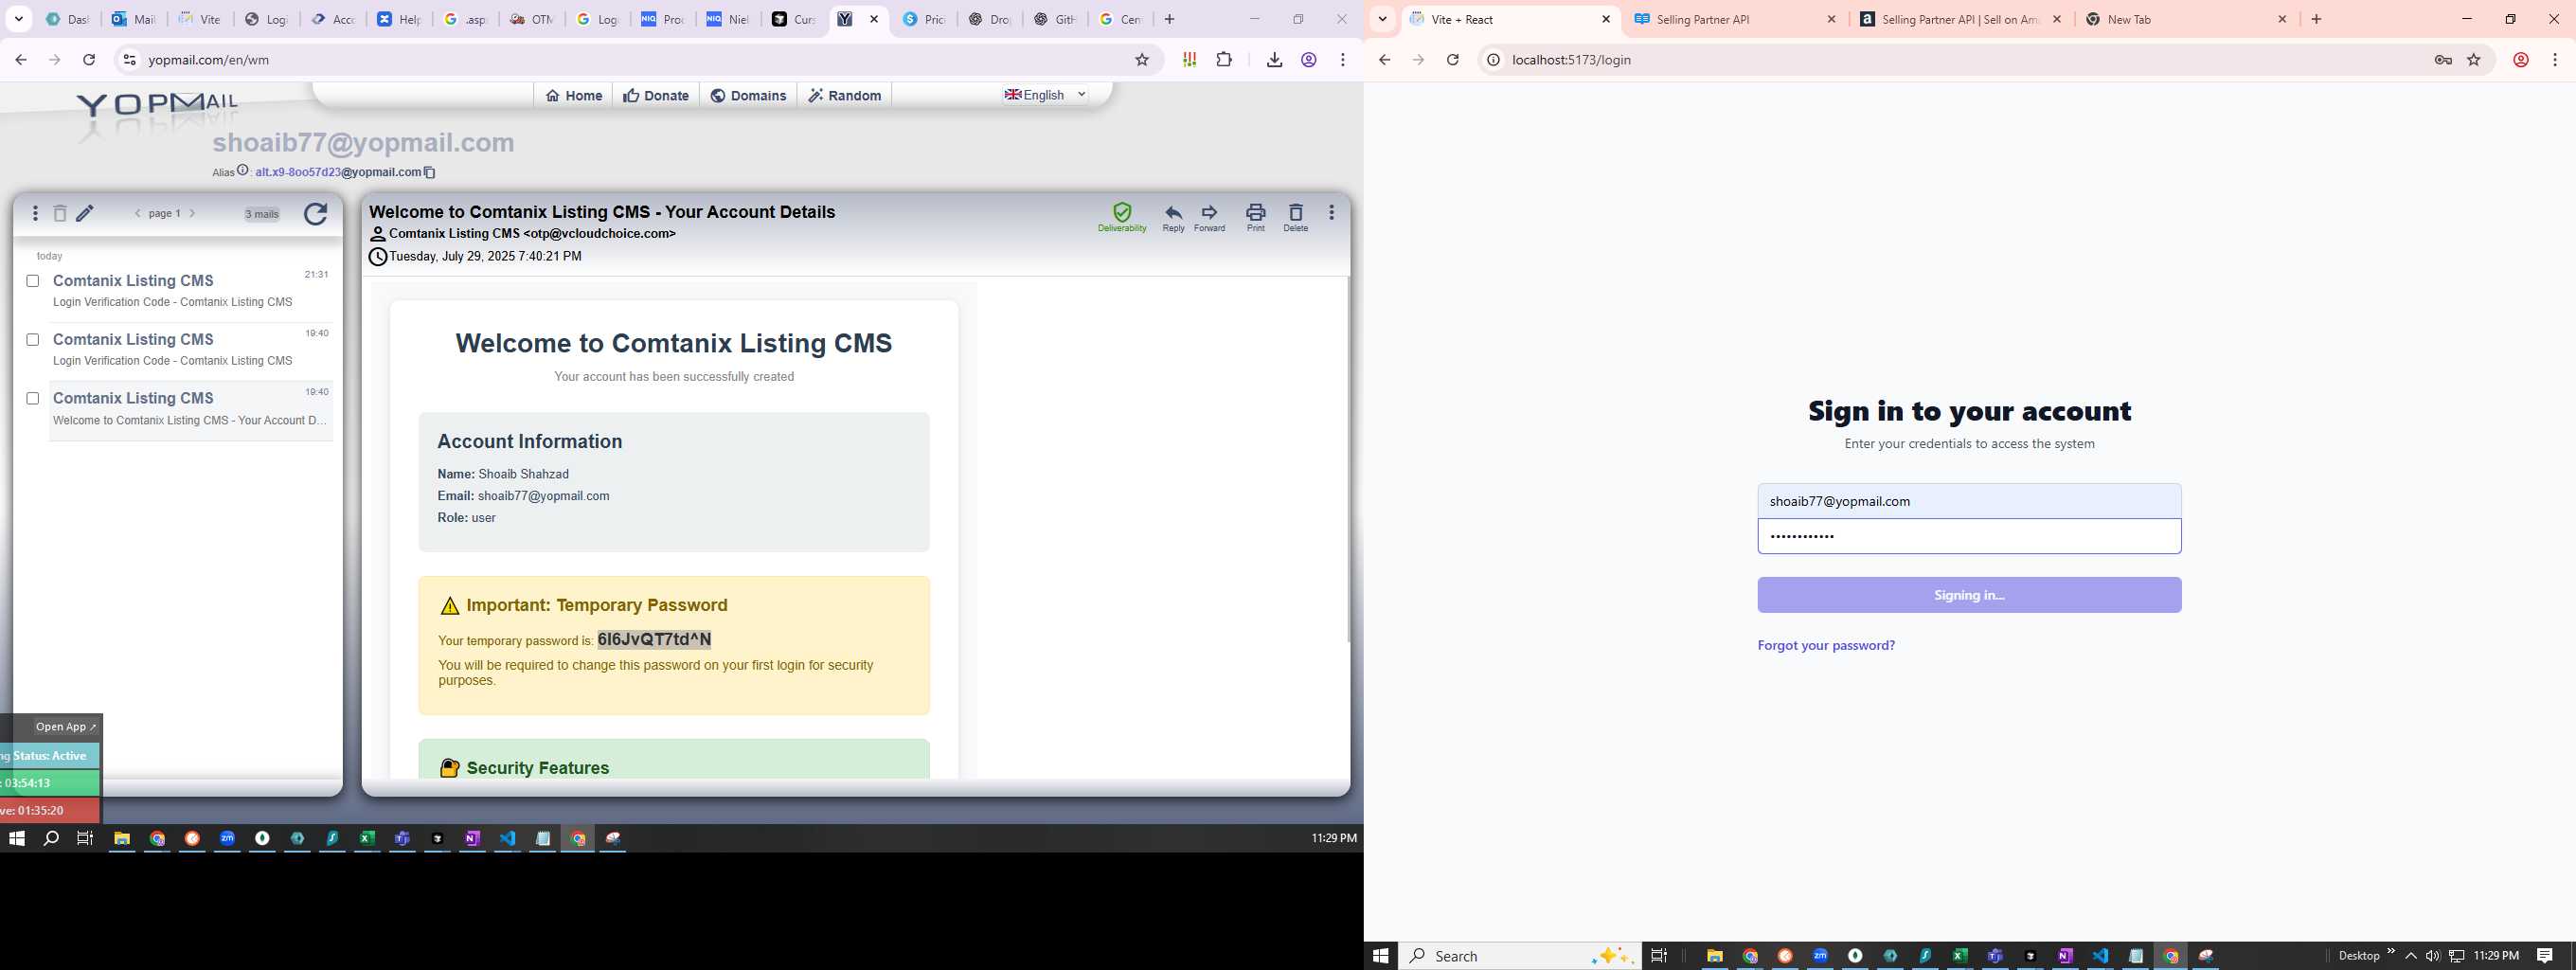Image resolution: width=2576 pixels, height=970 pixels.
Task: Open a new tab in localhost window
Action: point(2316,19)
